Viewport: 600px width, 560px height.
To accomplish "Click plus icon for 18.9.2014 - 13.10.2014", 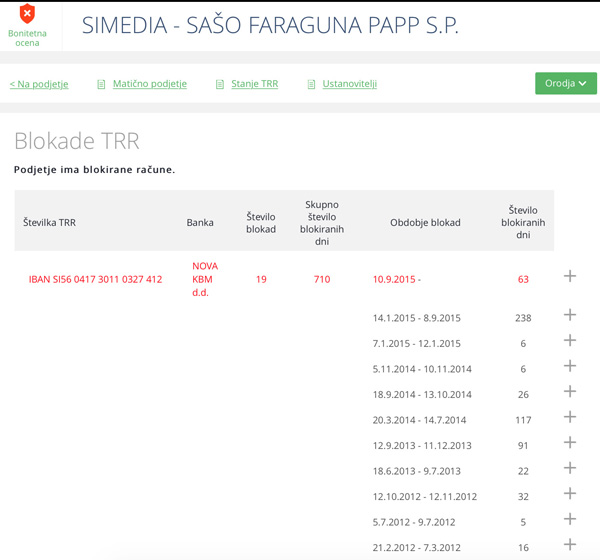I will tap(570, 392).
